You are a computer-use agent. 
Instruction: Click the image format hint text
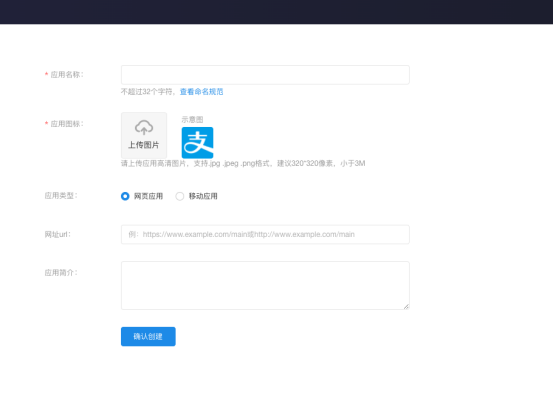(x=243, y=163)
